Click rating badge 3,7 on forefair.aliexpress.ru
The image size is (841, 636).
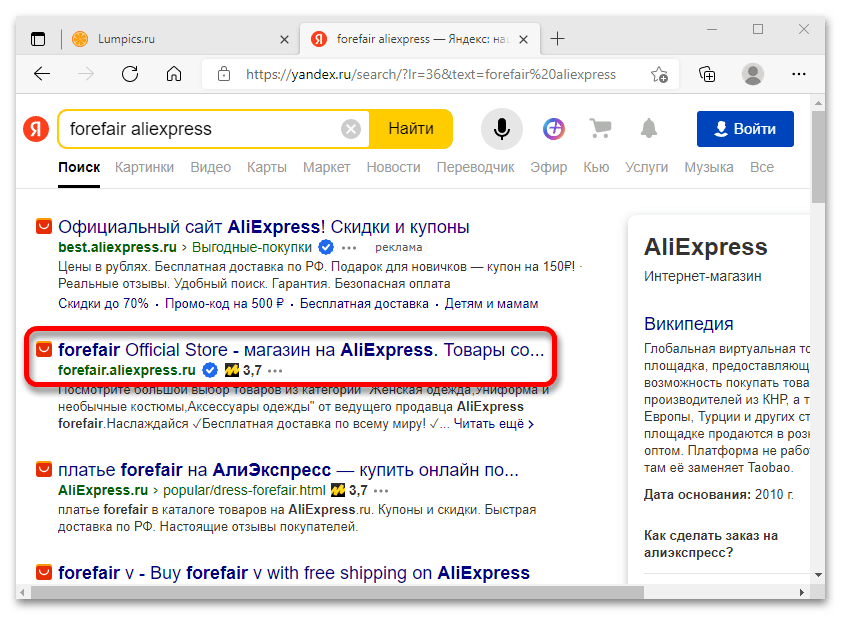click(243, 370)
